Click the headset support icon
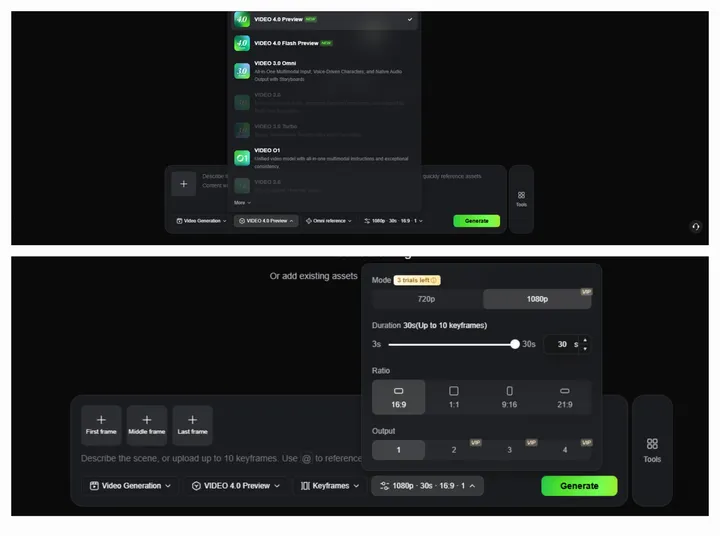The image size is (720, 536). (696, 226)
